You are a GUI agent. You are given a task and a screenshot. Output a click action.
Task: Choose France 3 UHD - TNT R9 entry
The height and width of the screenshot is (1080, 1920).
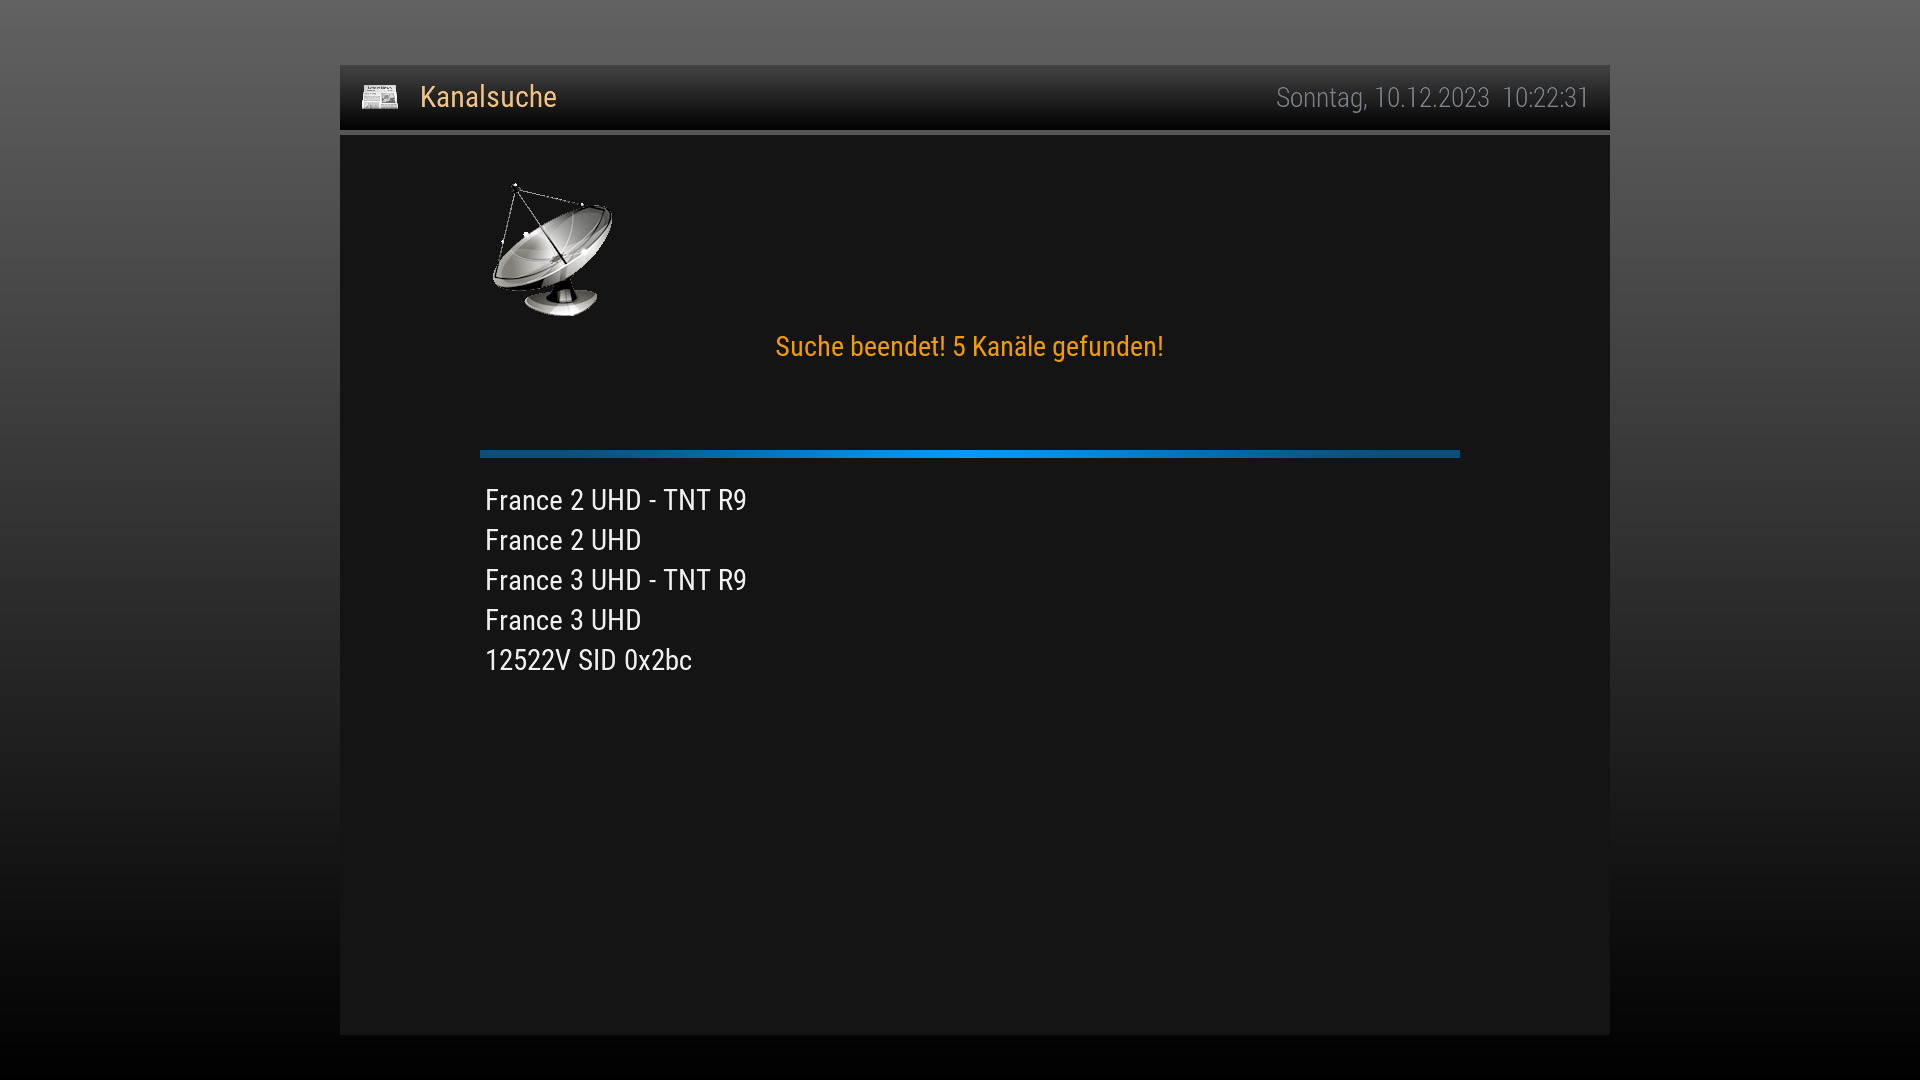pyautogui.click(x=615, y=580)
